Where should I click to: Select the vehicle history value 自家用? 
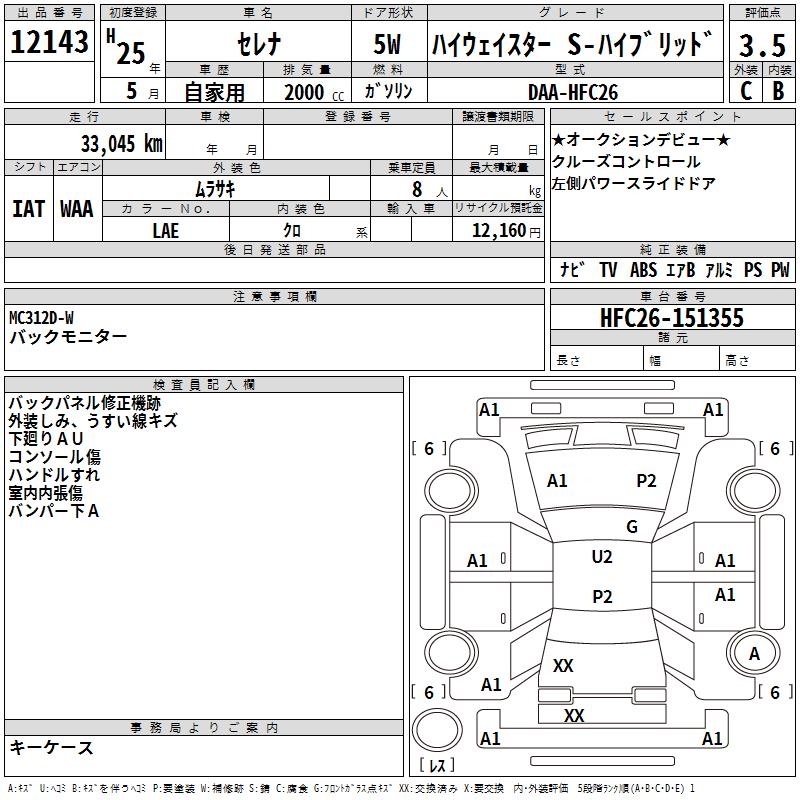click(214, 92)
